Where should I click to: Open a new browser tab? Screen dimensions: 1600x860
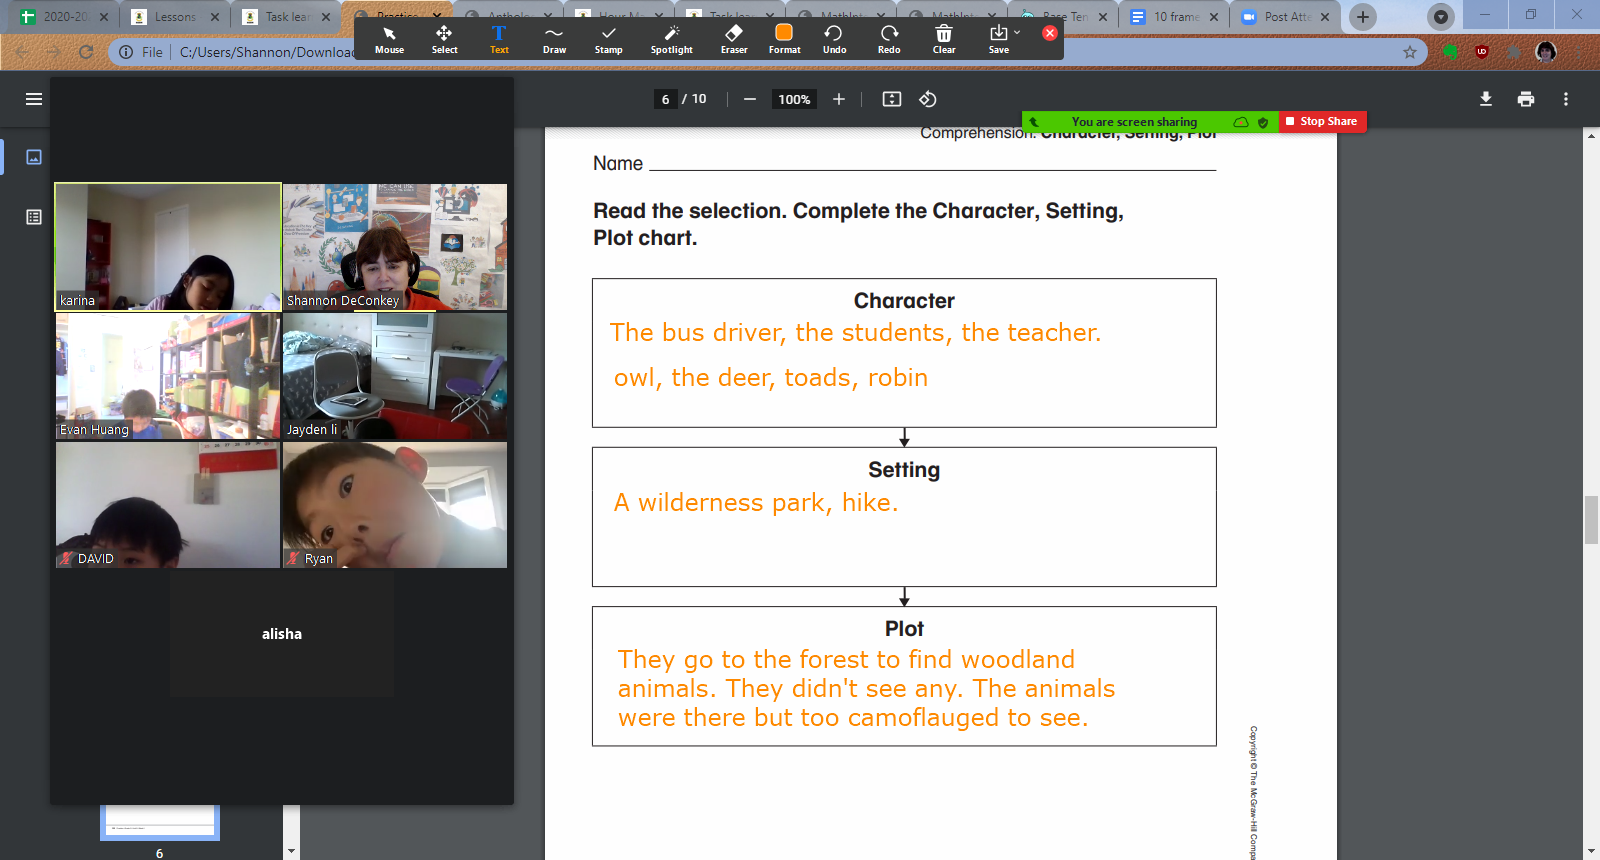pos(1363,17)
